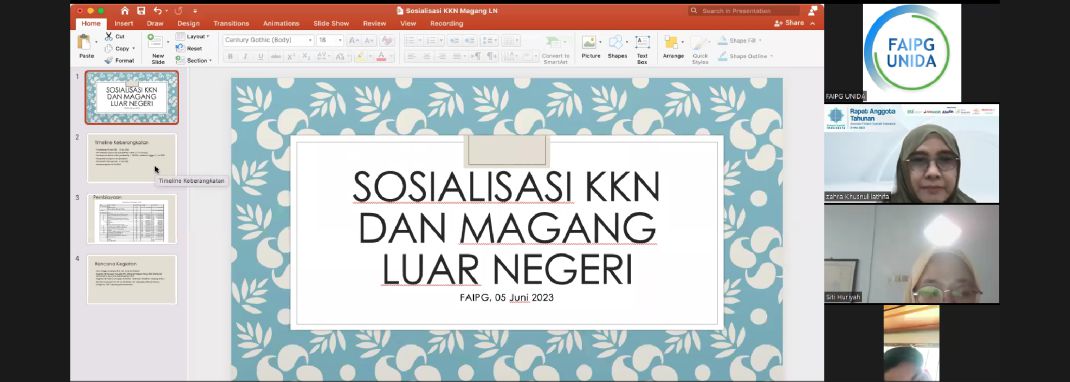Click the Search in Presentation field
Image resolution: width=1070 pixels, height=382 pixels.
click(744, 11)
